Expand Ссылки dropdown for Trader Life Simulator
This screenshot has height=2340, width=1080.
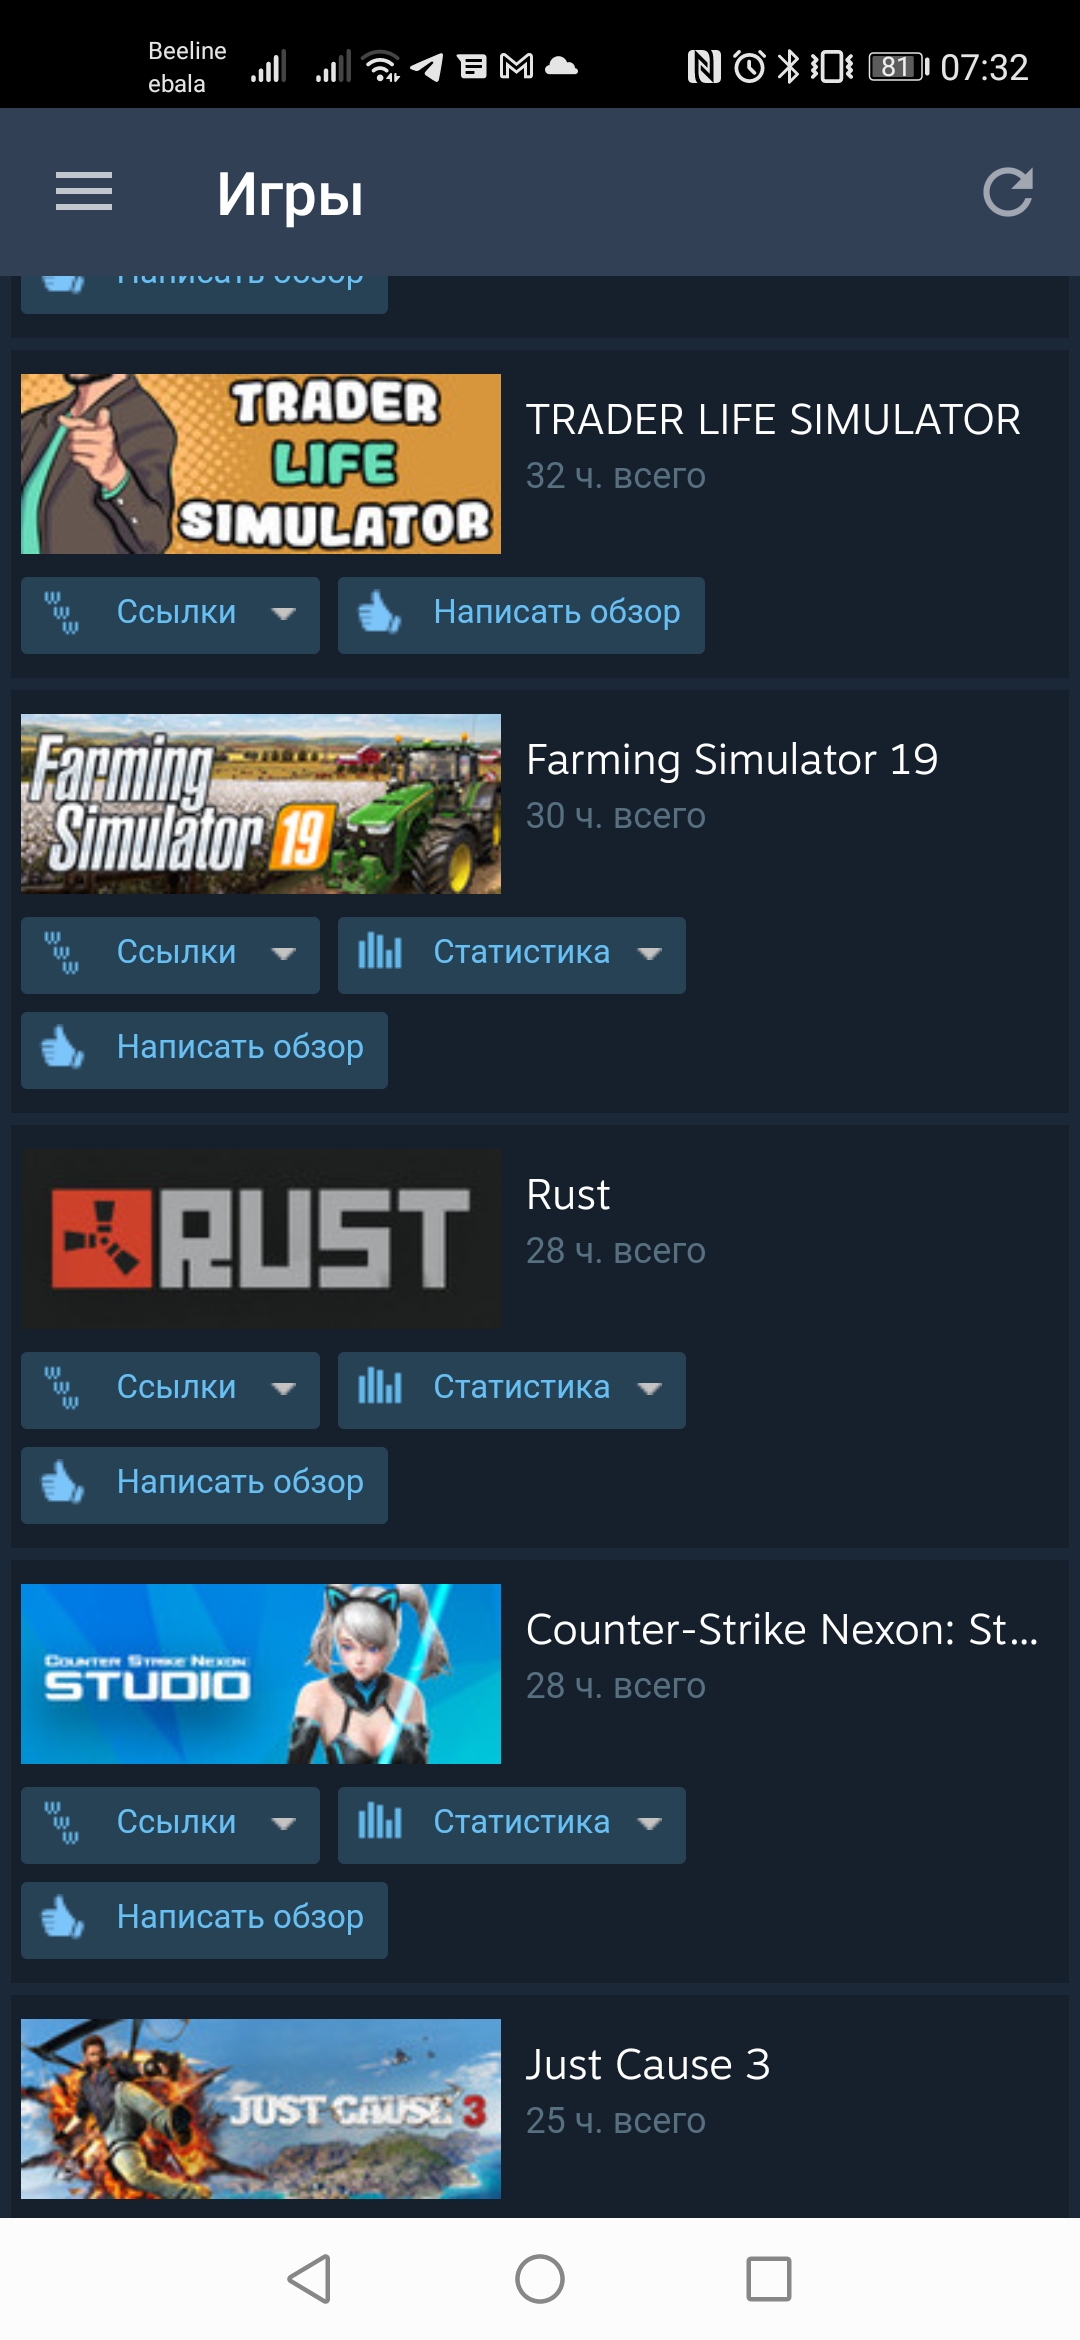[170, 615]
